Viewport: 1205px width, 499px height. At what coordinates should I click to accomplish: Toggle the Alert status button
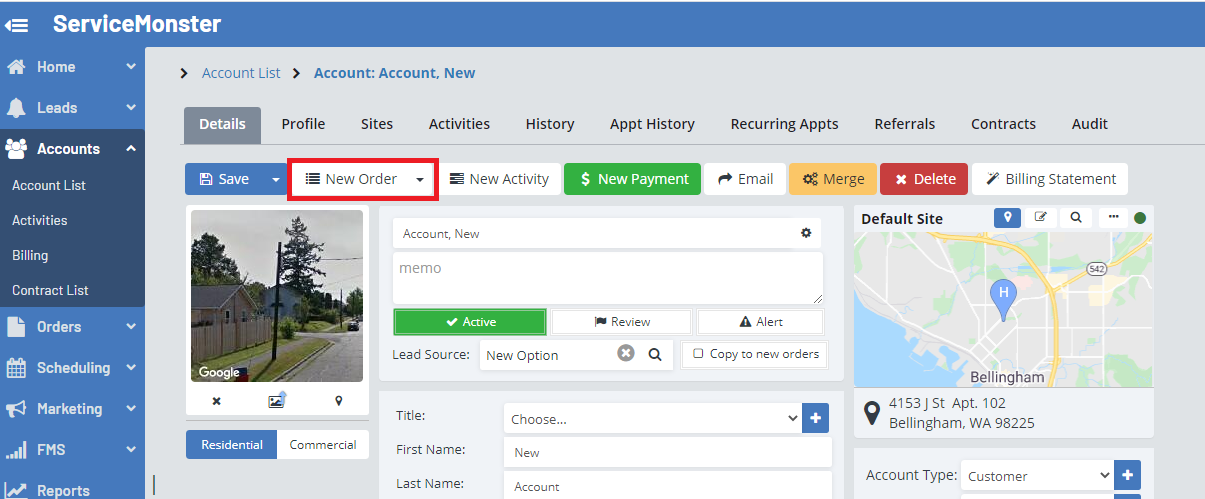pyautogui.click(x=760, y=322)
